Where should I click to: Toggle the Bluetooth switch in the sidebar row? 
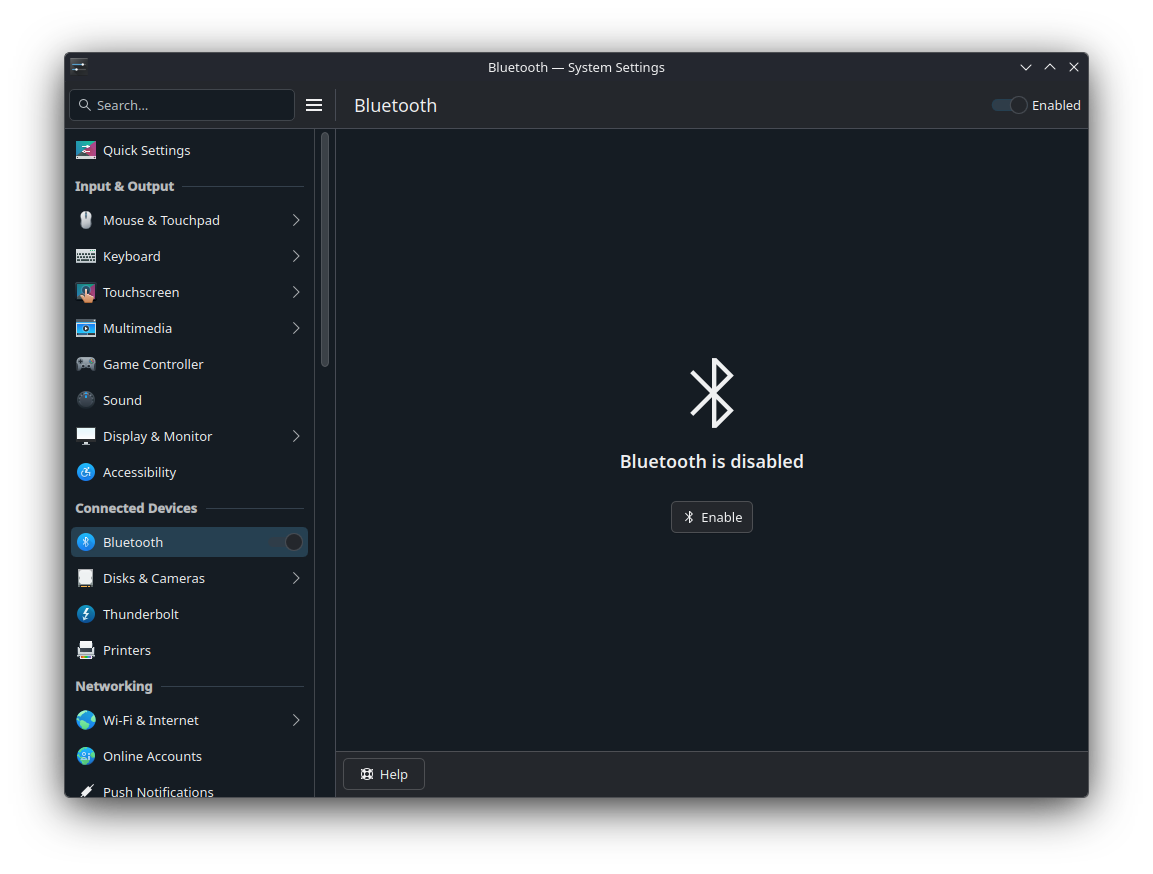[x=285, y=542]
